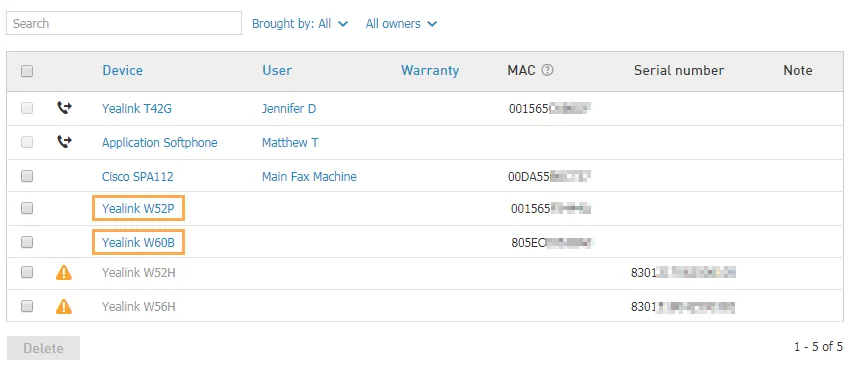The image size is (861, 372).
Task: Check the box for Cisco SPA112 row
Action: [27, 176]
